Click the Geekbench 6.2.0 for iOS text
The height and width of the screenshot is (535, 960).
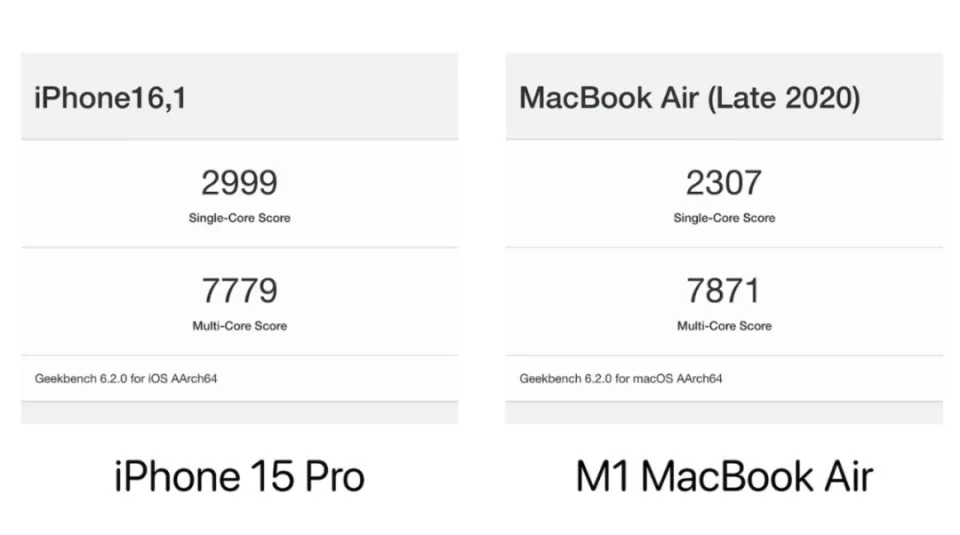126,379
